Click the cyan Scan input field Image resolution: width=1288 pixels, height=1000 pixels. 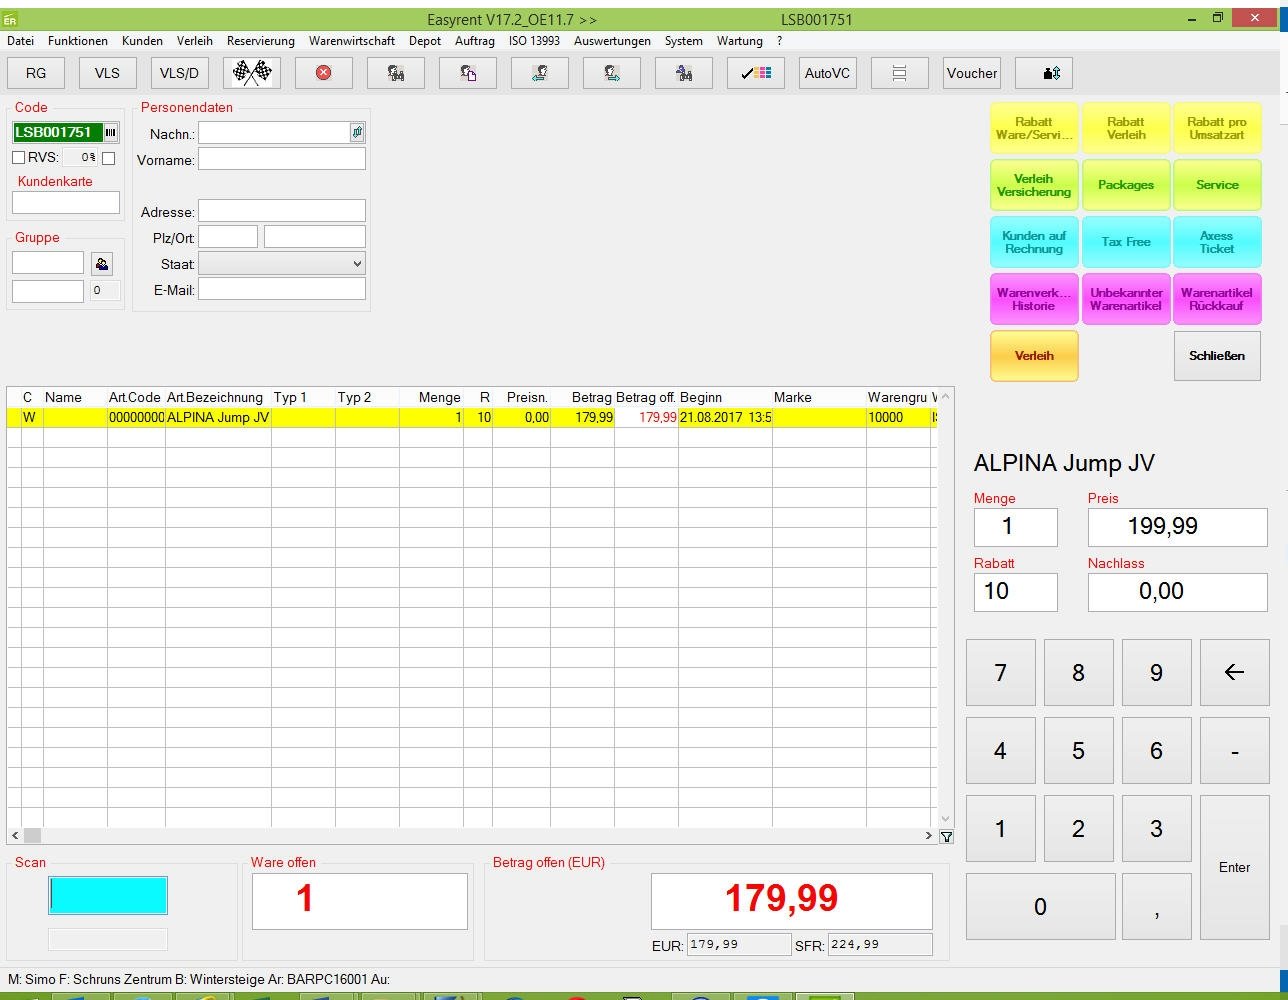coord(108,896)
